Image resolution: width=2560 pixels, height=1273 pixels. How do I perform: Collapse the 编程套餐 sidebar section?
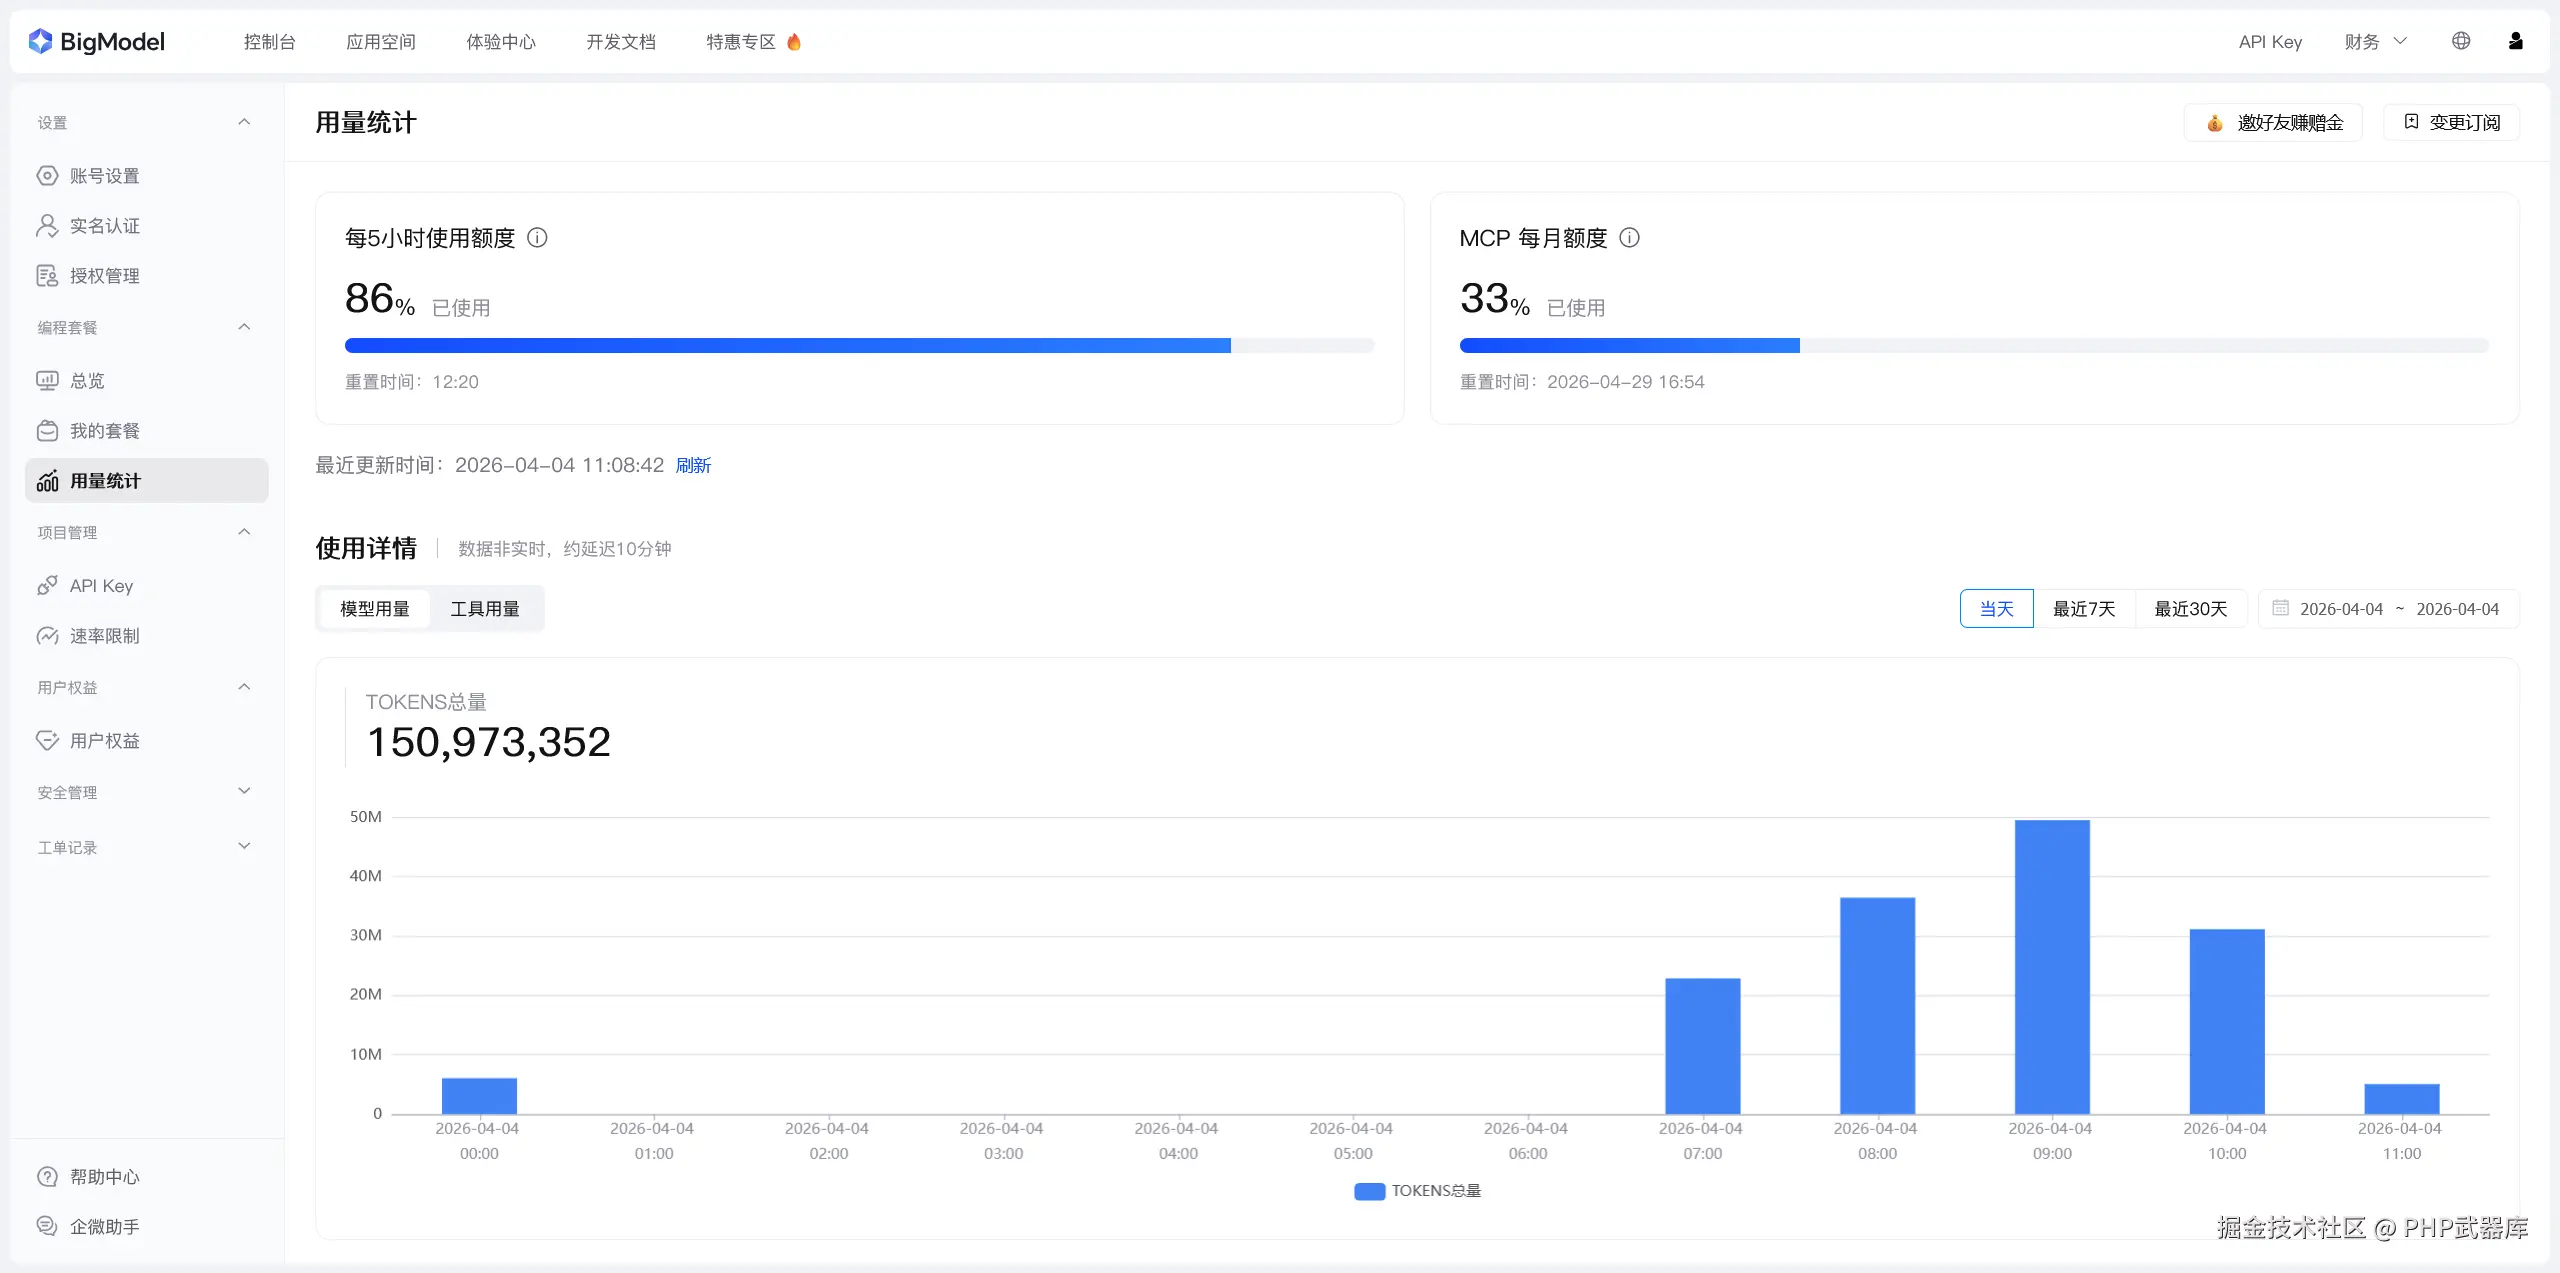tap(244, 327)
